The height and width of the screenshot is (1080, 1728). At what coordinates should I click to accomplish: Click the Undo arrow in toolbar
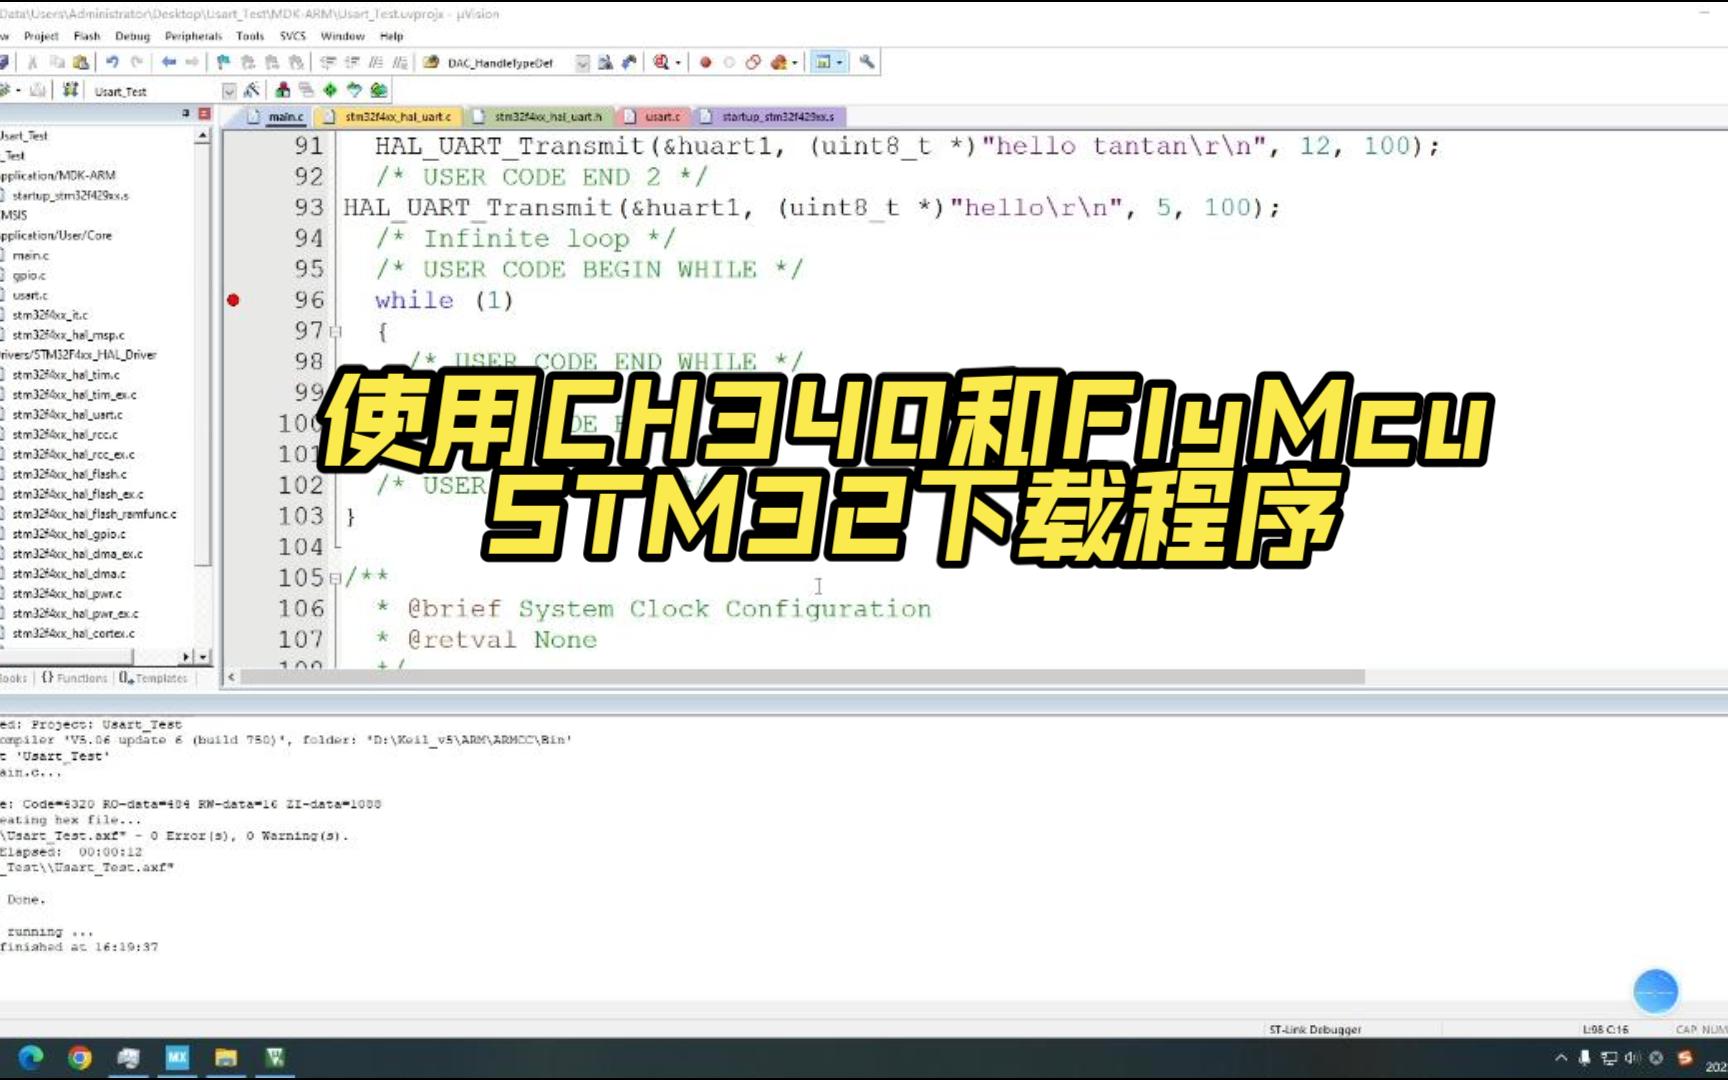[x=113, y=62]
